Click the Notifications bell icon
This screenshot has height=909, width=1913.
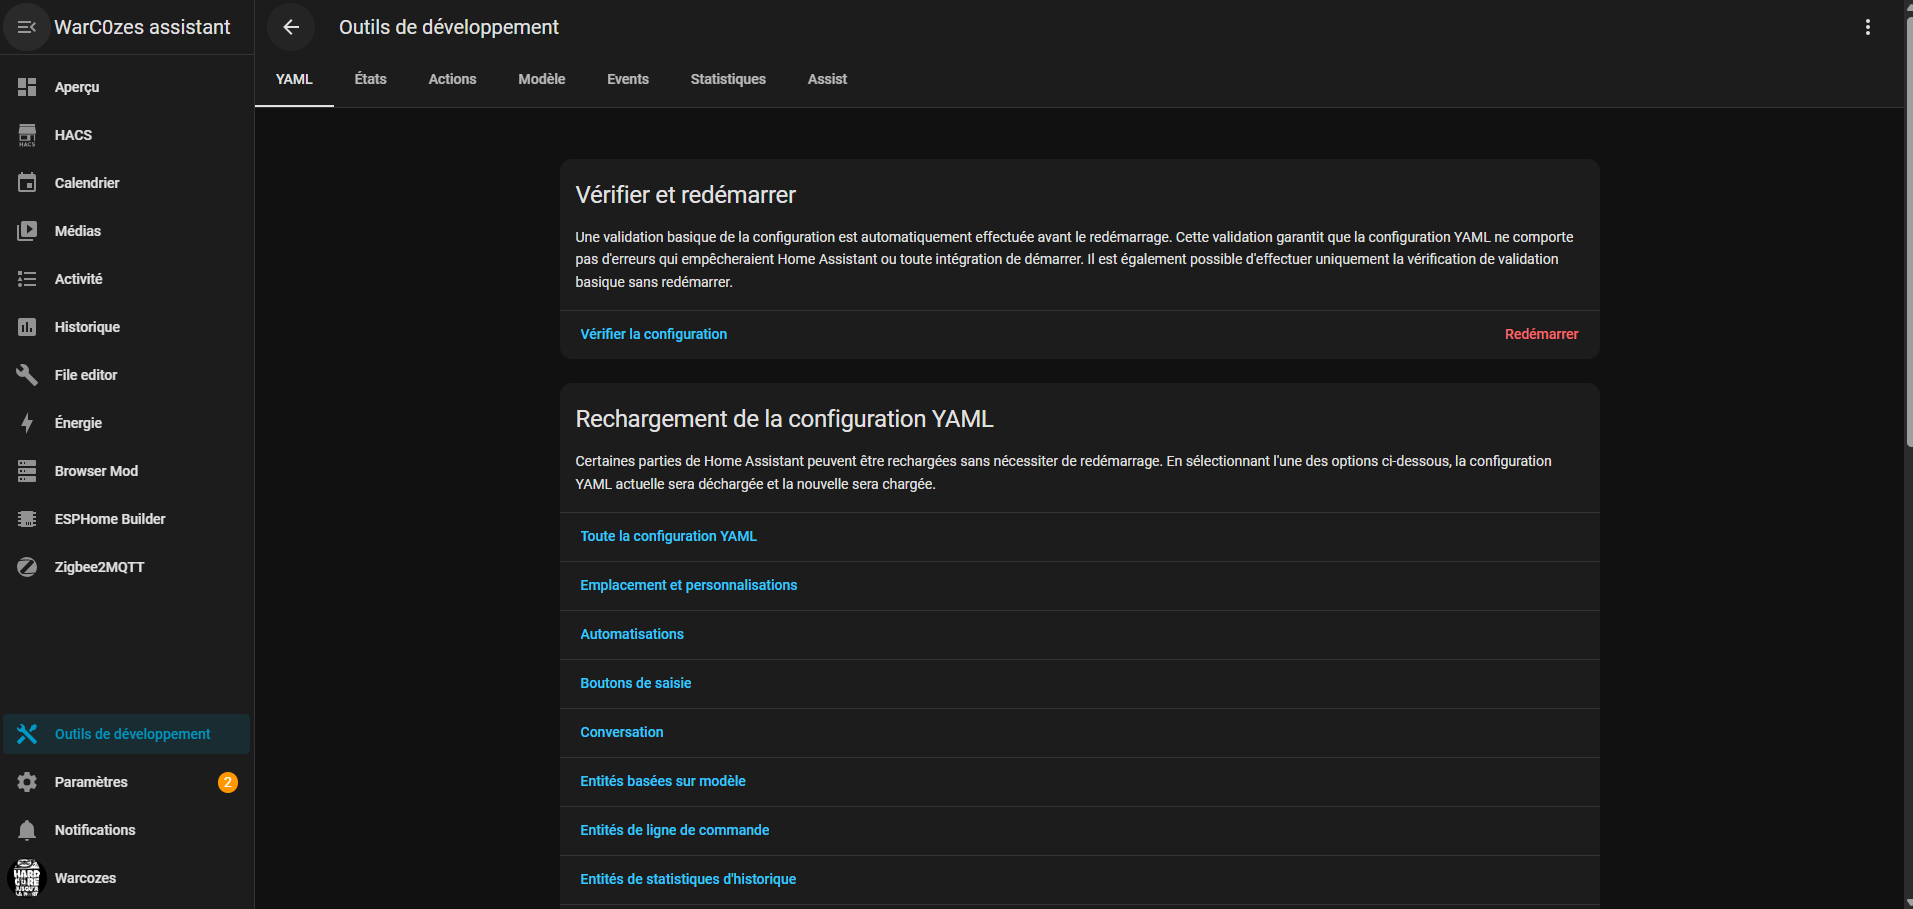(x=27, y=830)
